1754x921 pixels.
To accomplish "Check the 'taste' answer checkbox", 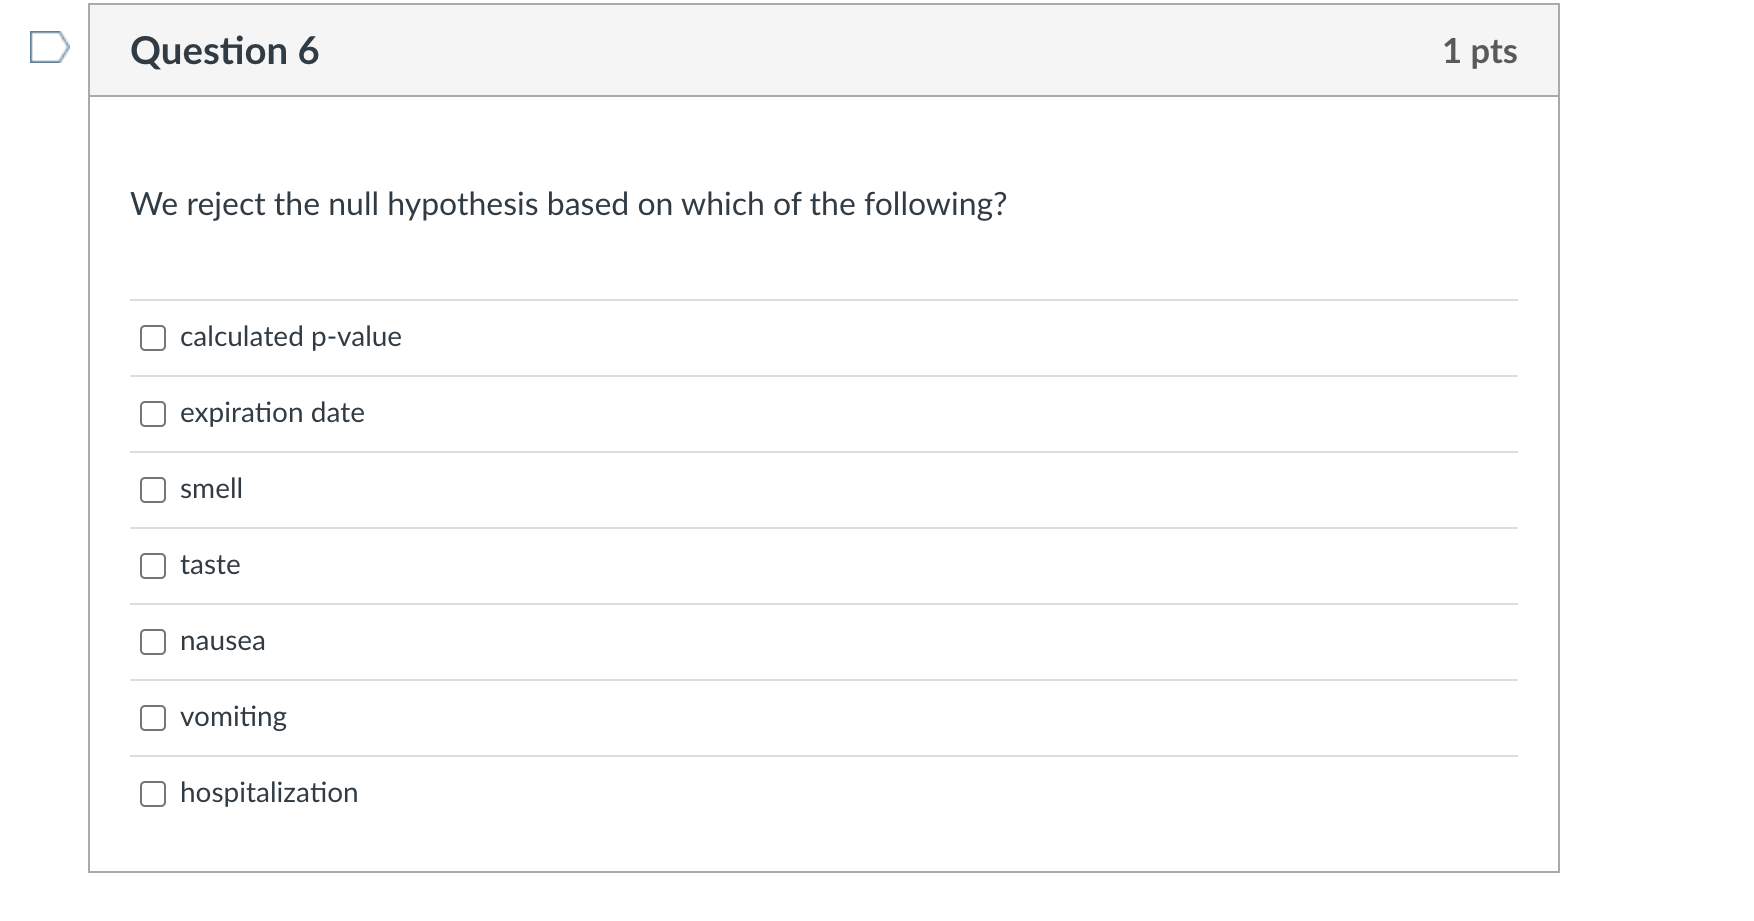I will click(152, 566).
